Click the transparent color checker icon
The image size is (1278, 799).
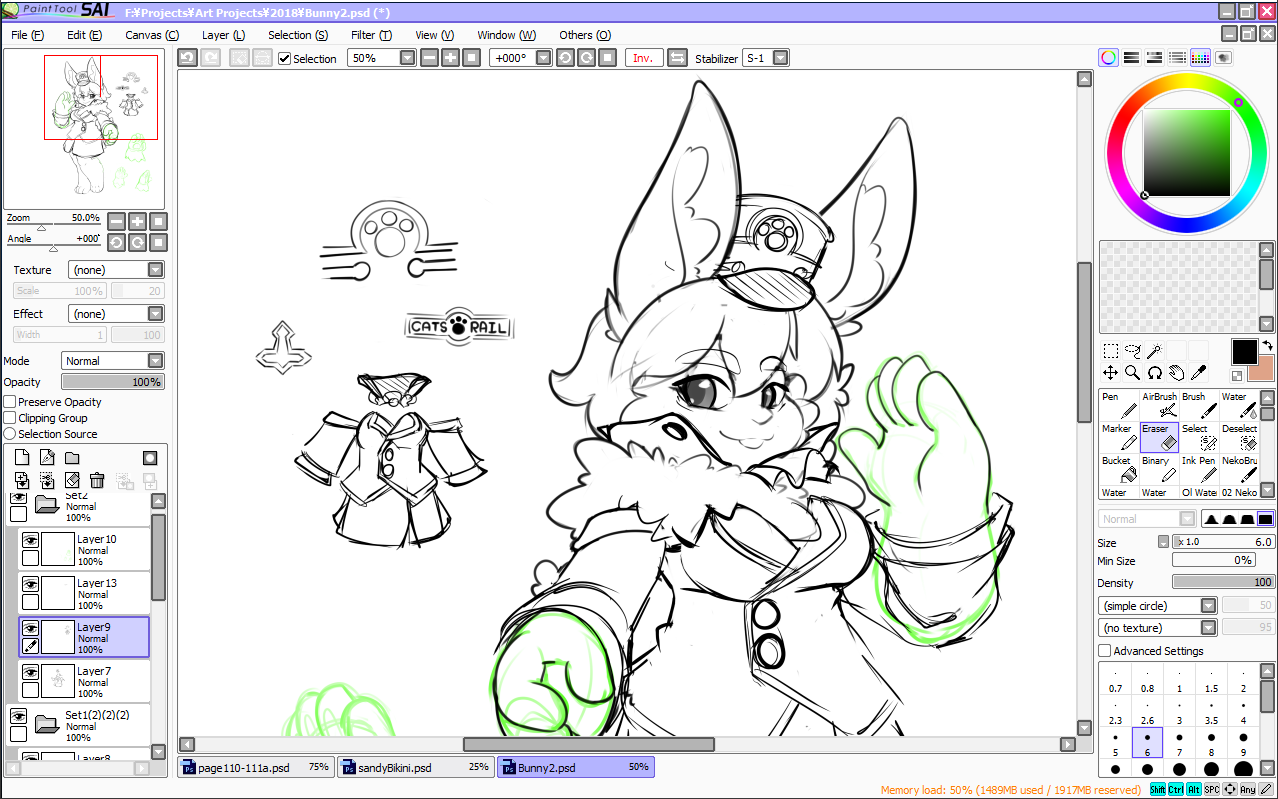tap(1237, 376)
